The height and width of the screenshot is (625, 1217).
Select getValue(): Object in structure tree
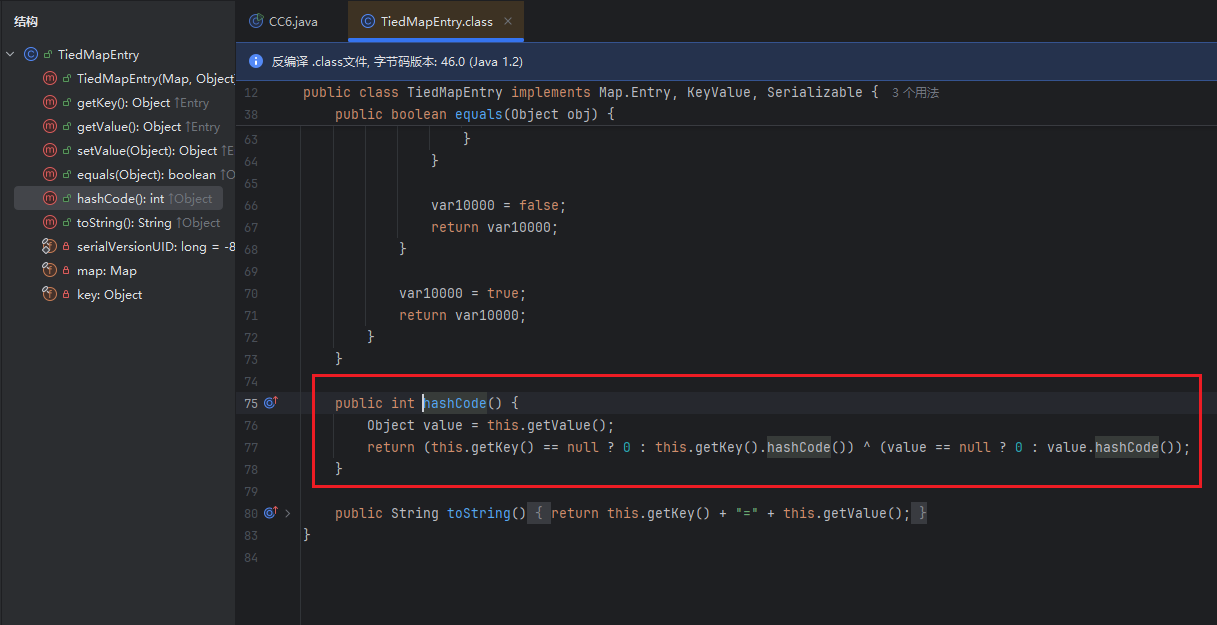[128, 127]
